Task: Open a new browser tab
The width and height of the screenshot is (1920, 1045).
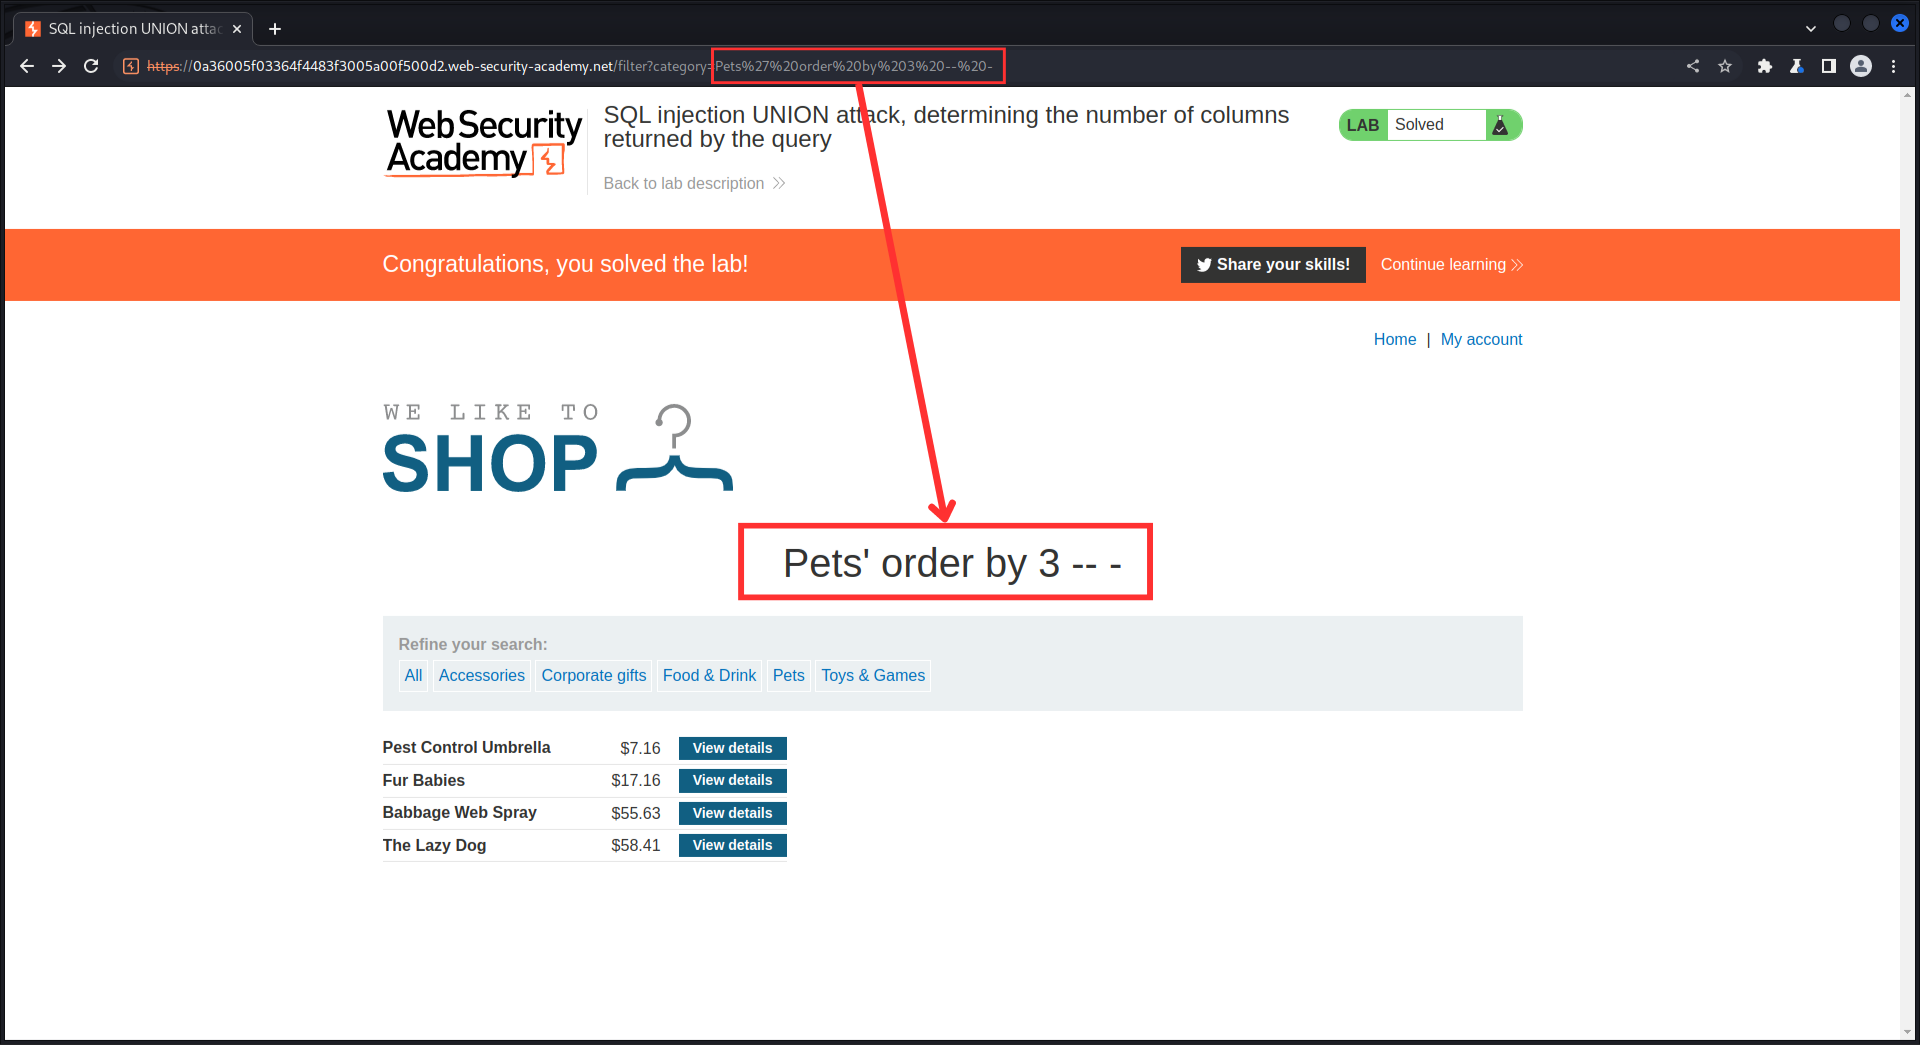Action: pos(275,29)
